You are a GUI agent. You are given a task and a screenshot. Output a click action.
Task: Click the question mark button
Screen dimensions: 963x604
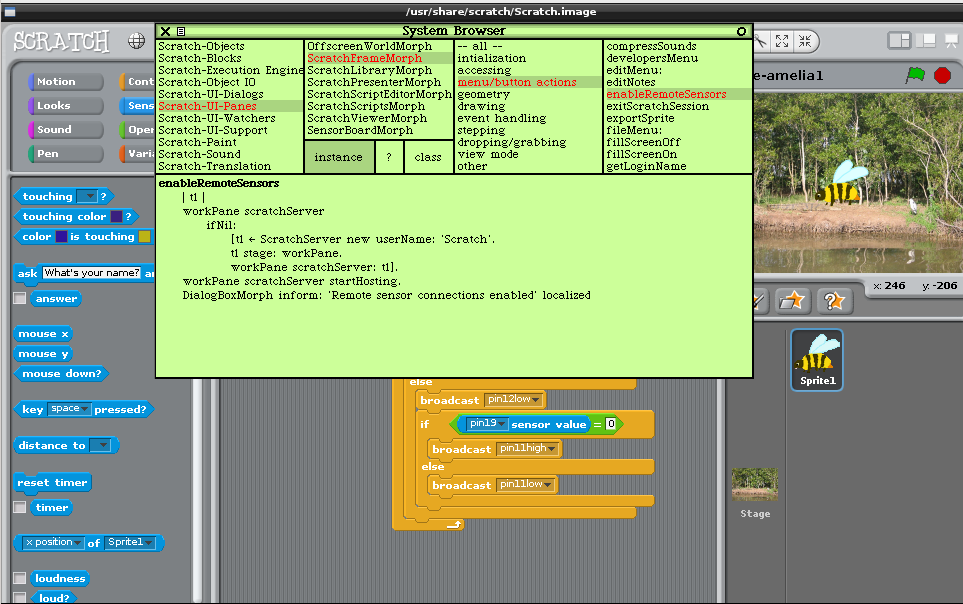coord(388,157)
